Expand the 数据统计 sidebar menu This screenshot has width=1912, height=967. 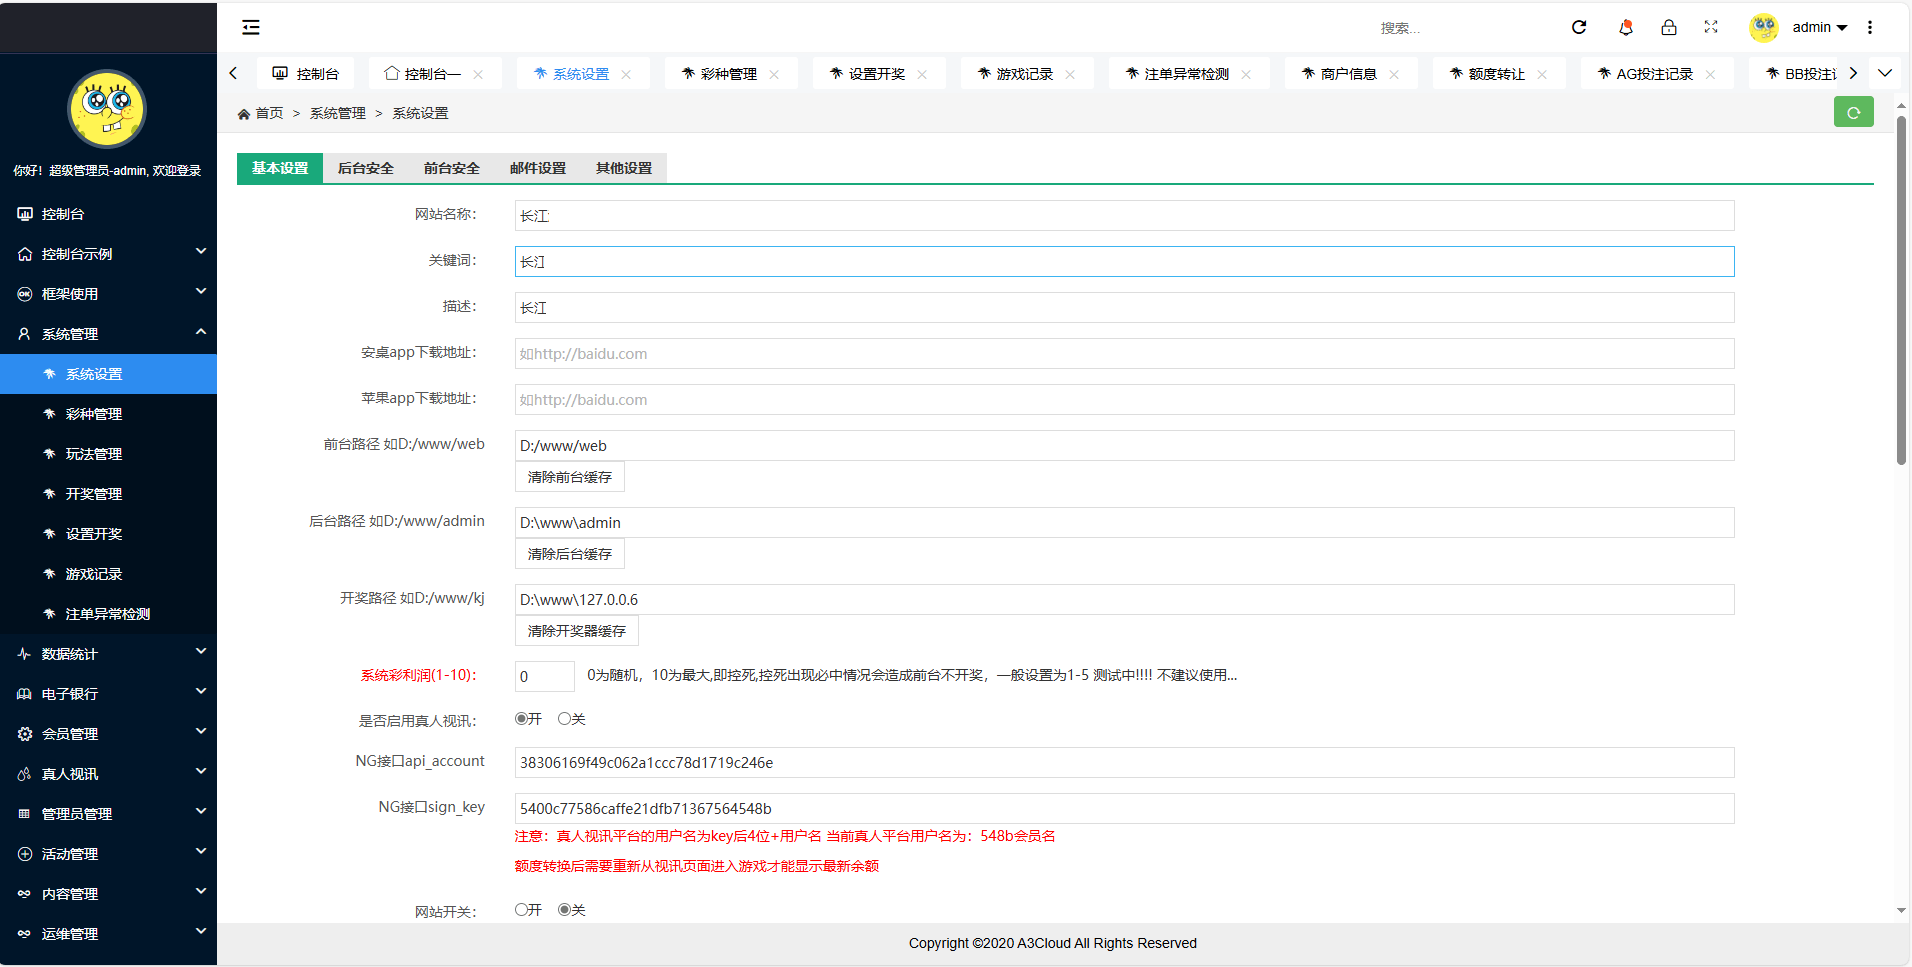click(x=108, y=654)
